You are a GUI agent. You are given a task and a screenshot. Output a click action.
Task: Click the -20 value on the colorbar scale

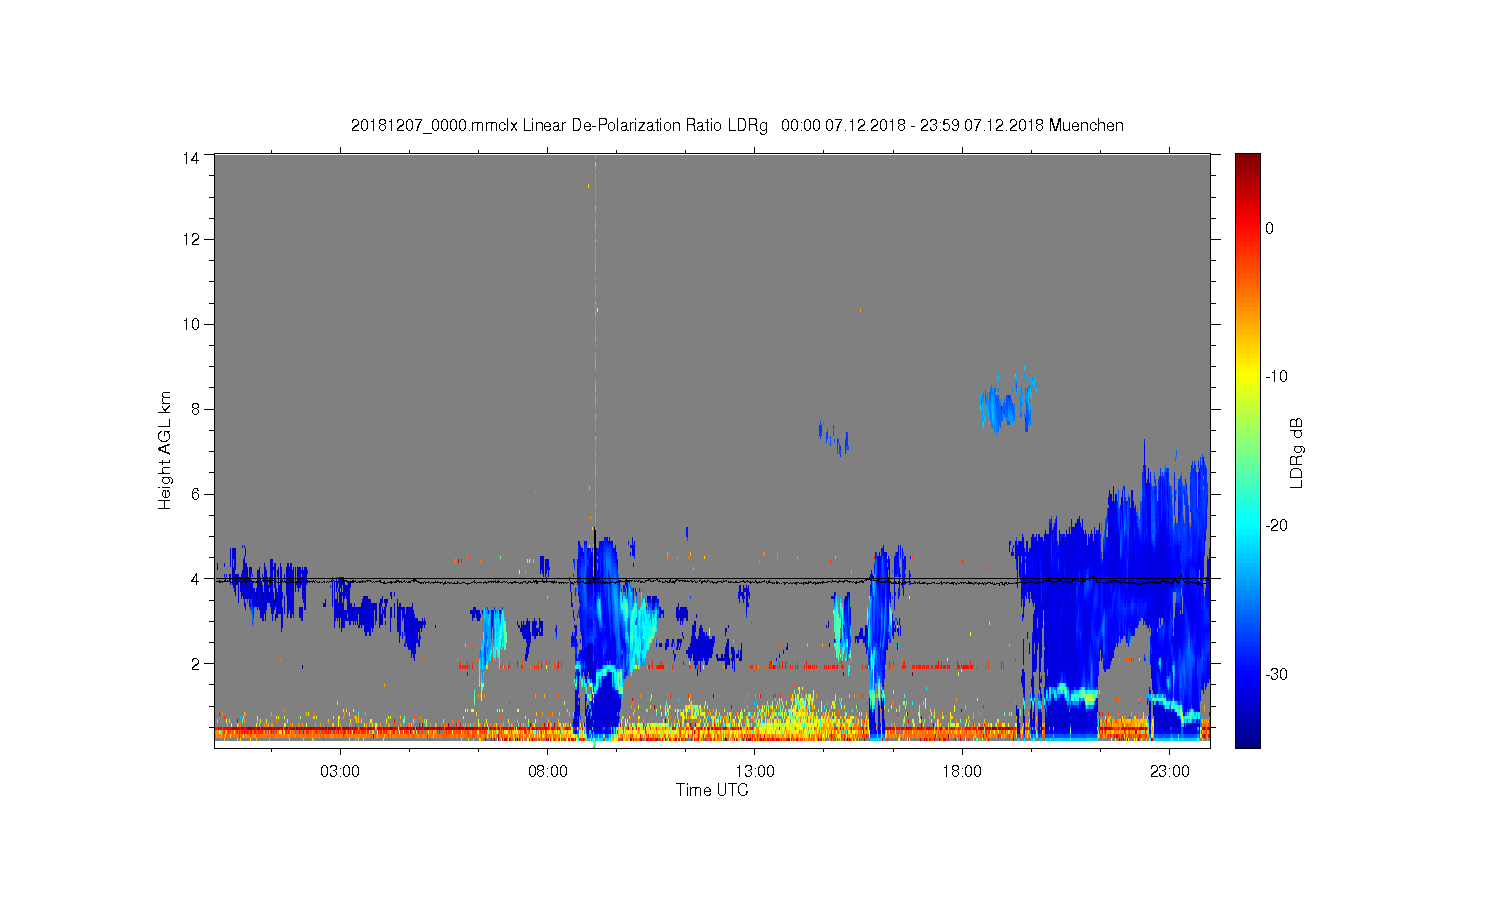click(1276, 526)
